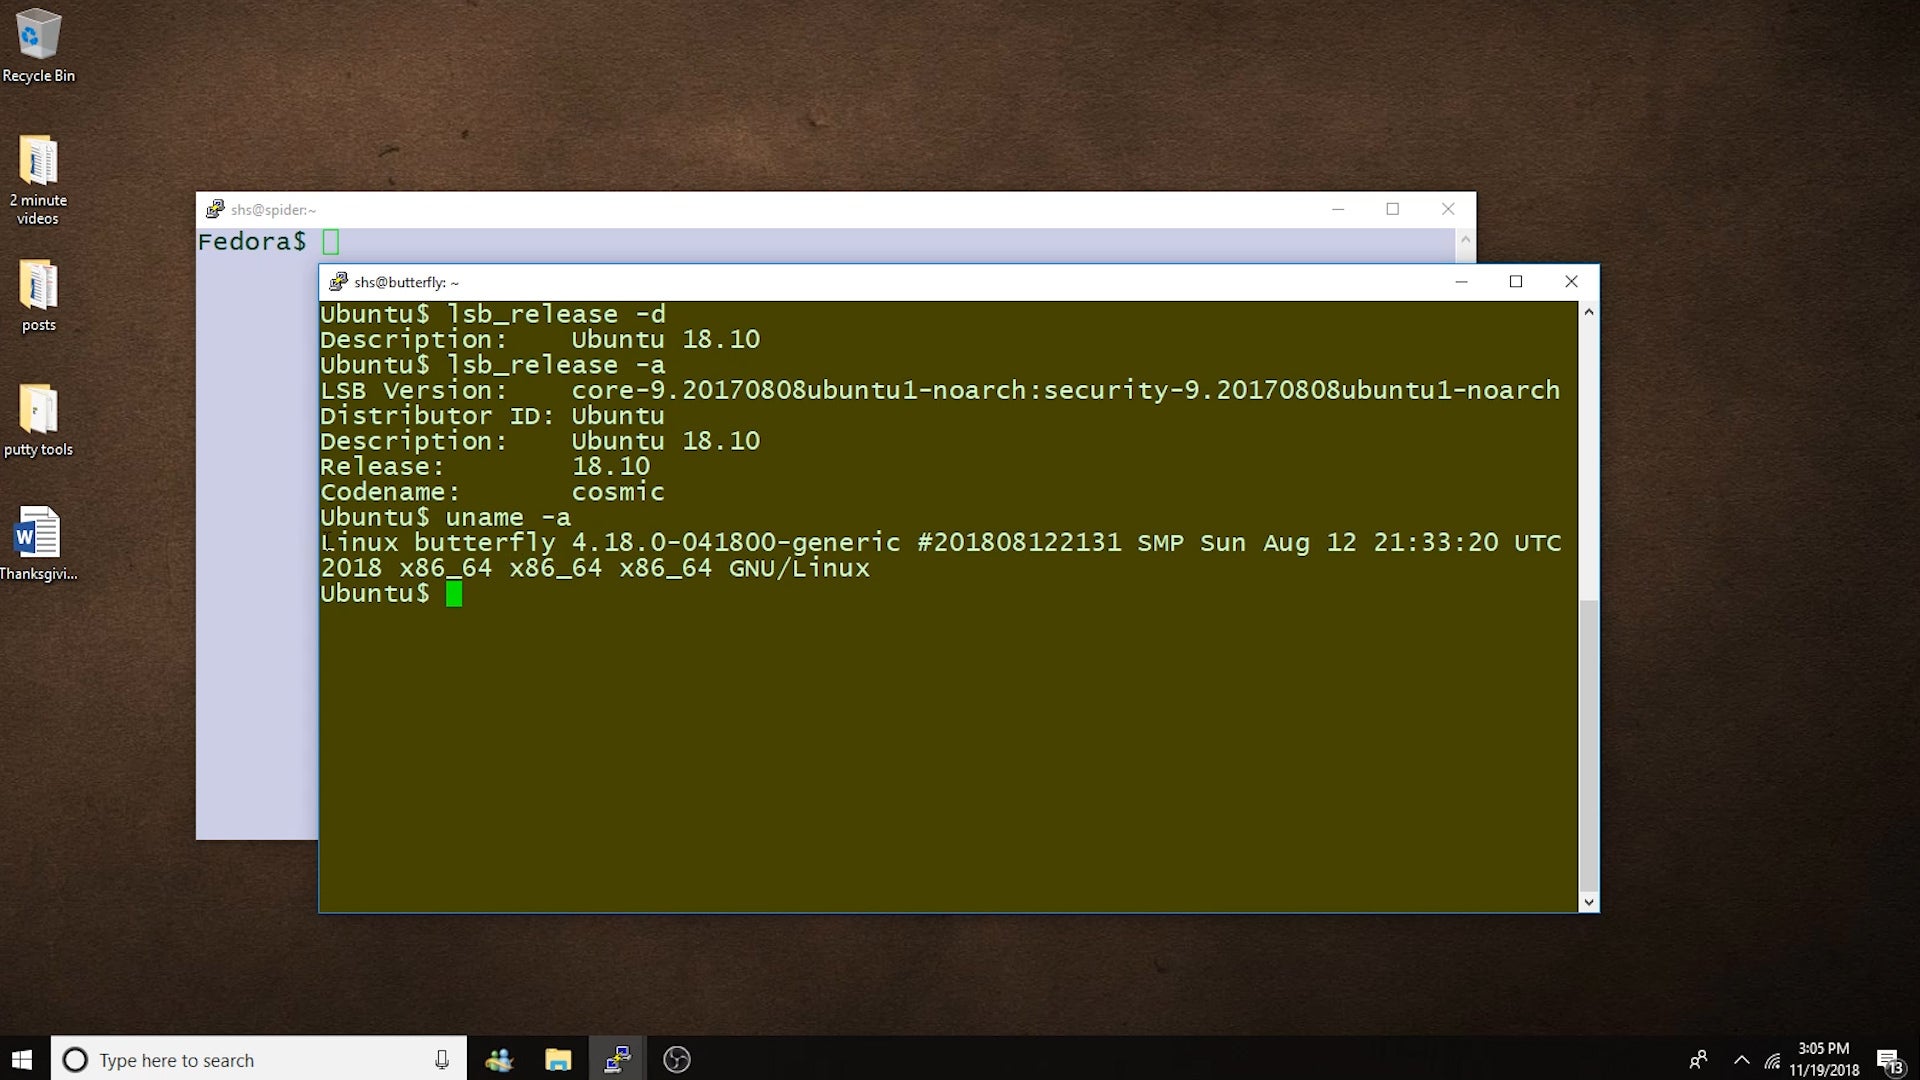The height and width of the screenshot is (1080, 1920).
Task: Select the 'posts' desktop folder
Action: tap(38, 296)
